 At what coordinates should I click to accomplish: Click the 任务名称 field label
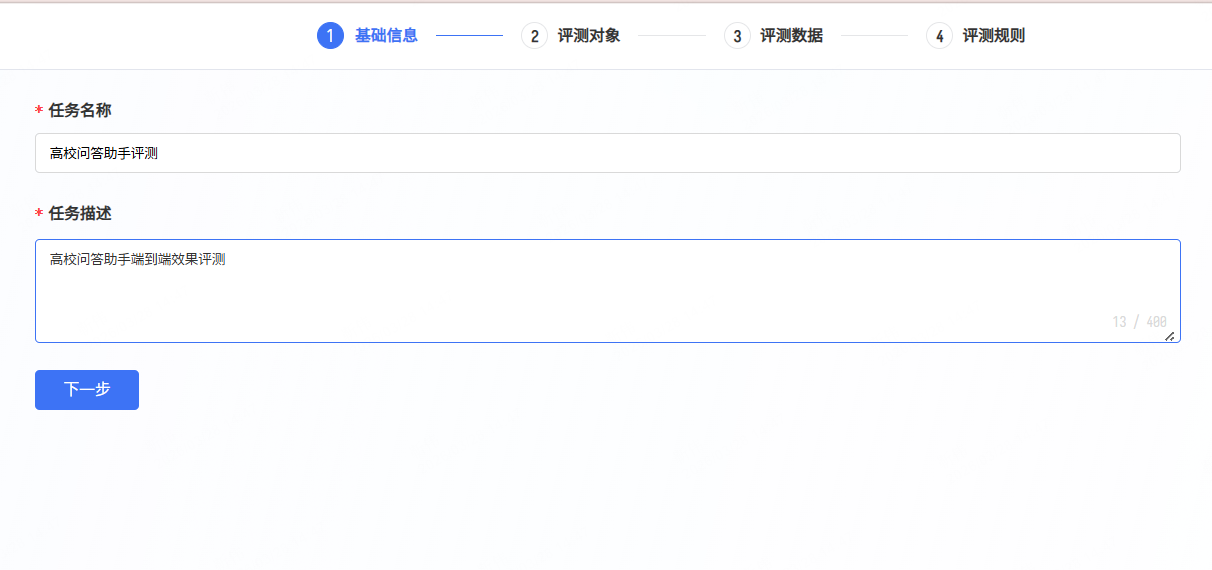coord(80,110)
